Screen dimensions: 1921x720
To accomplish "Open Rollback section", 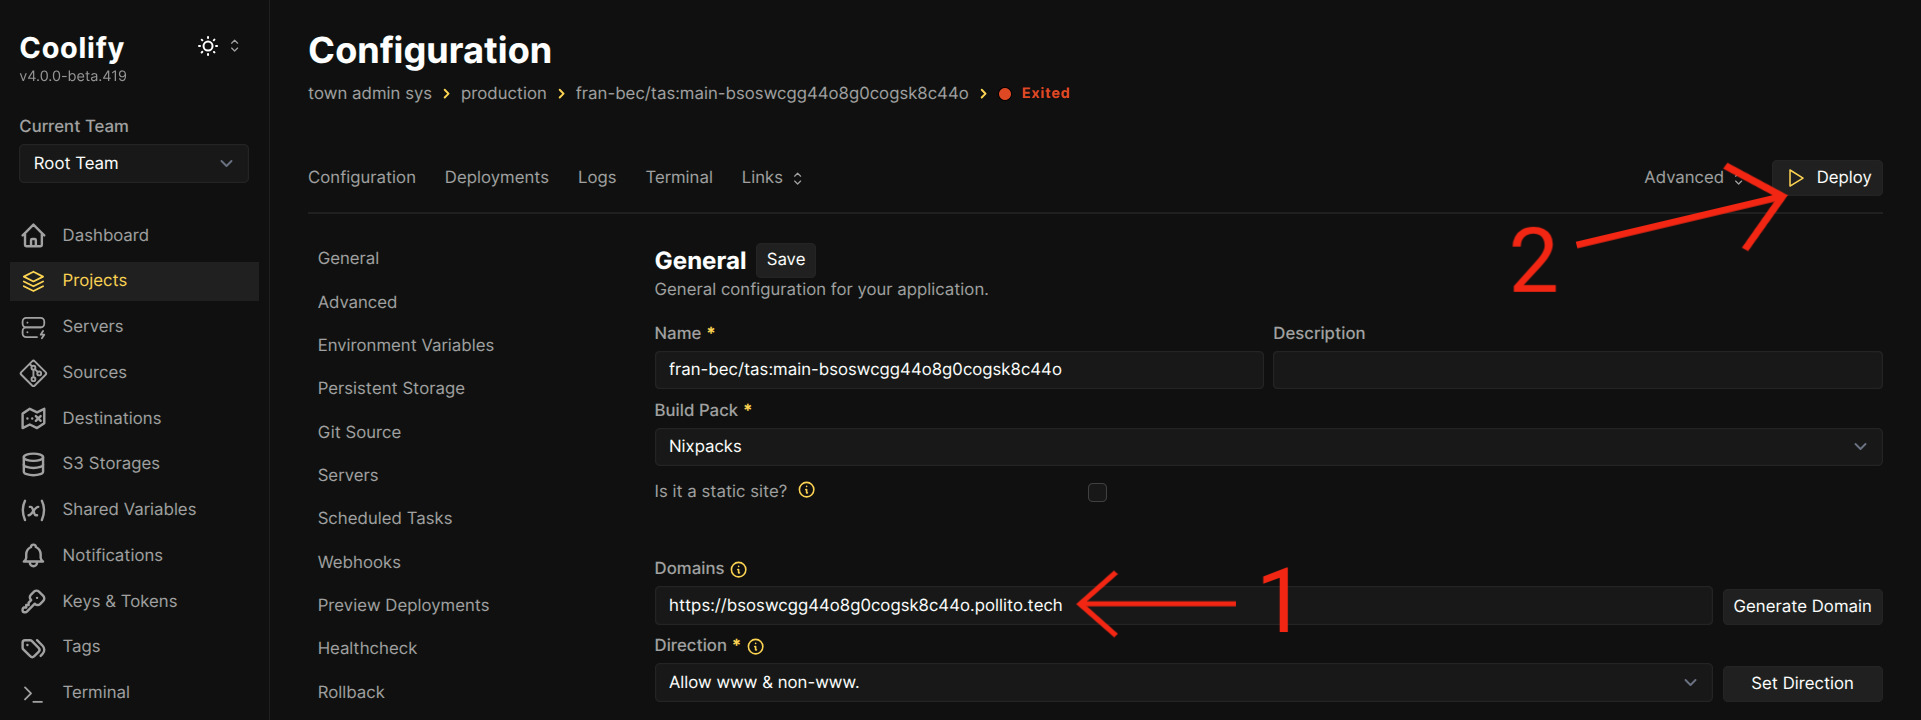I will pyautogui.click(x=351, y=692).
